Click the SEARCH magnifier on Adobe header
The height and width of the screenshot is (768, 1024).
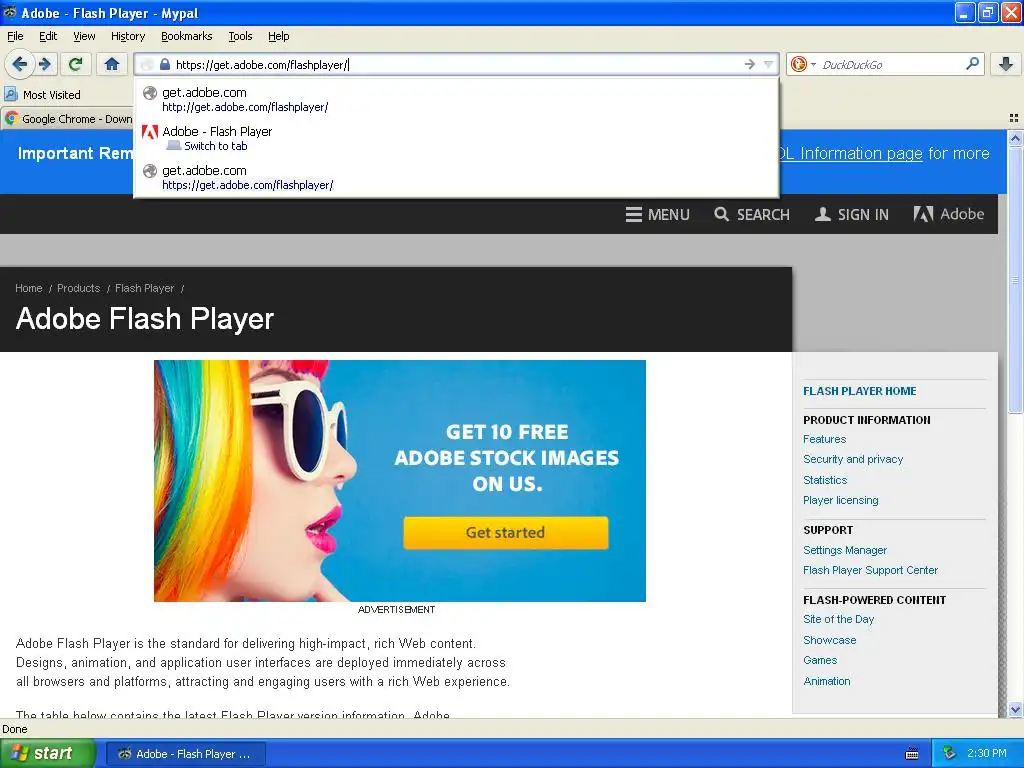pos(752,214)
